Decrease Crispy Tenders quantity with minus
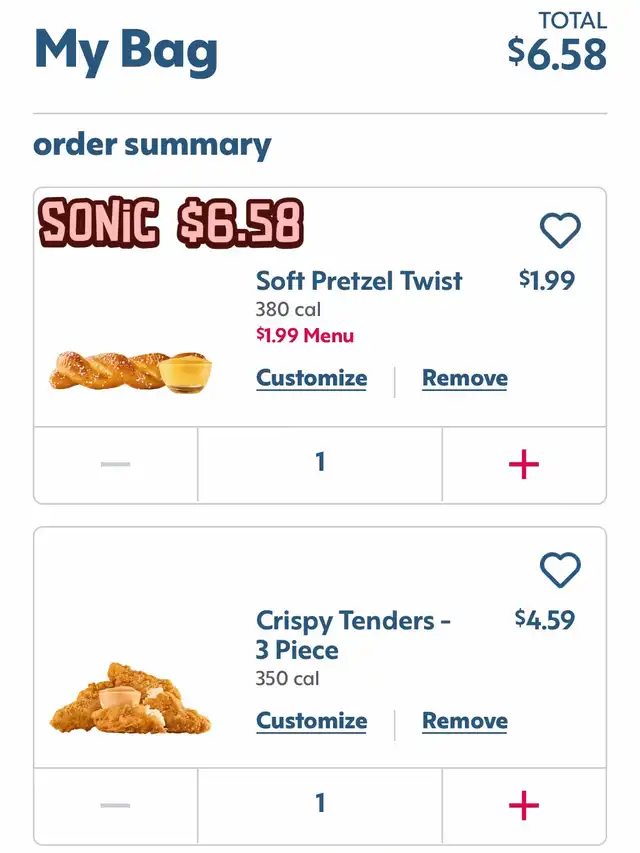The width and height of the screenshot is (640, 853). 116,805
